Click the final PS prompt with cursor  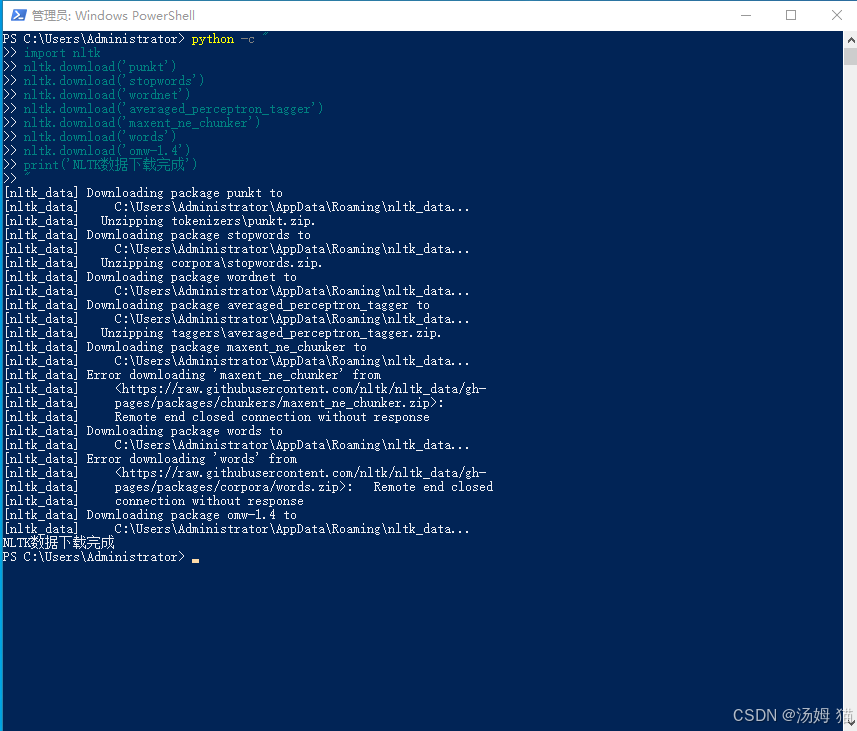pos(101,557)
